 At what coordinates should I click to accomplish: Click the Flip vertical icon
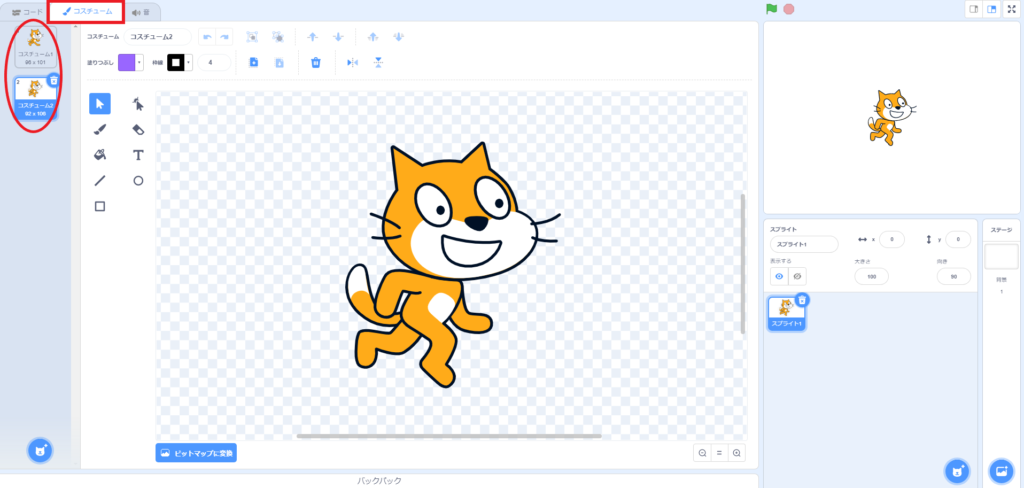coord(378,63)
